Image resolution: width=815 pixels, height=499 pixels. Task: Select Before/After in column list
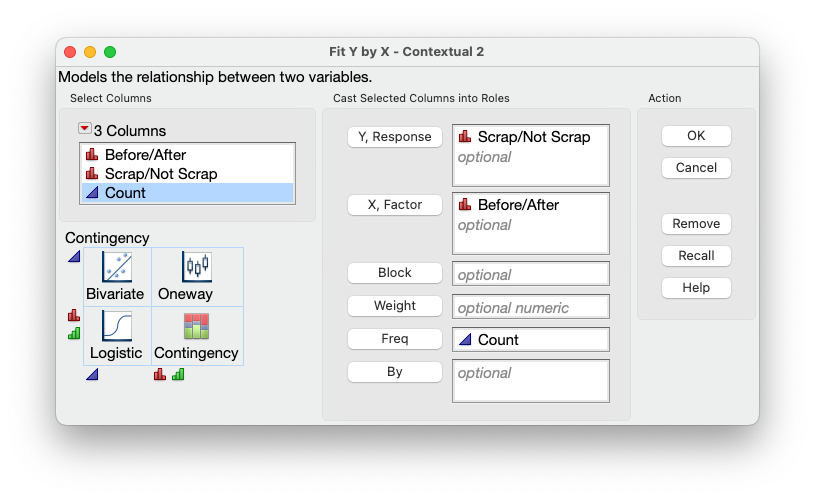tap(145, 155)
